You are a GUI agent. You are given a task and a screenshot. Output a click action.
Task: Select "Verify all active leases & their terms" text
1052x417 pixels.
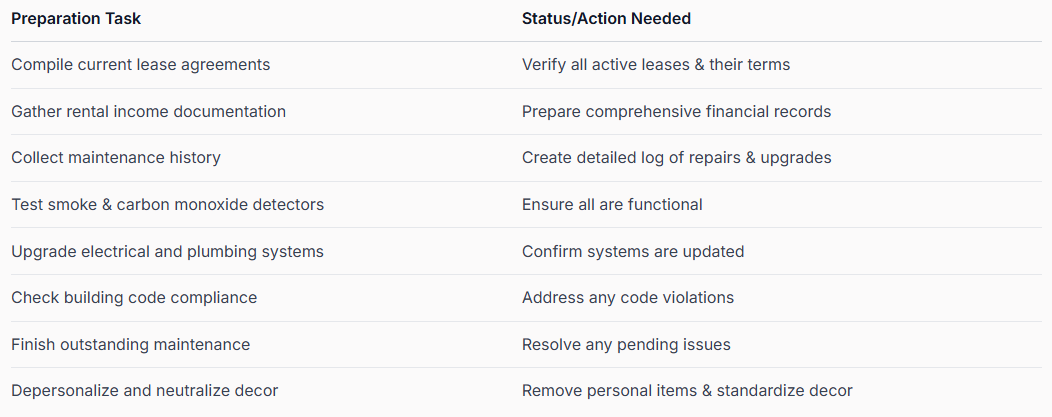pyautogui.click(x=655, y=65)
